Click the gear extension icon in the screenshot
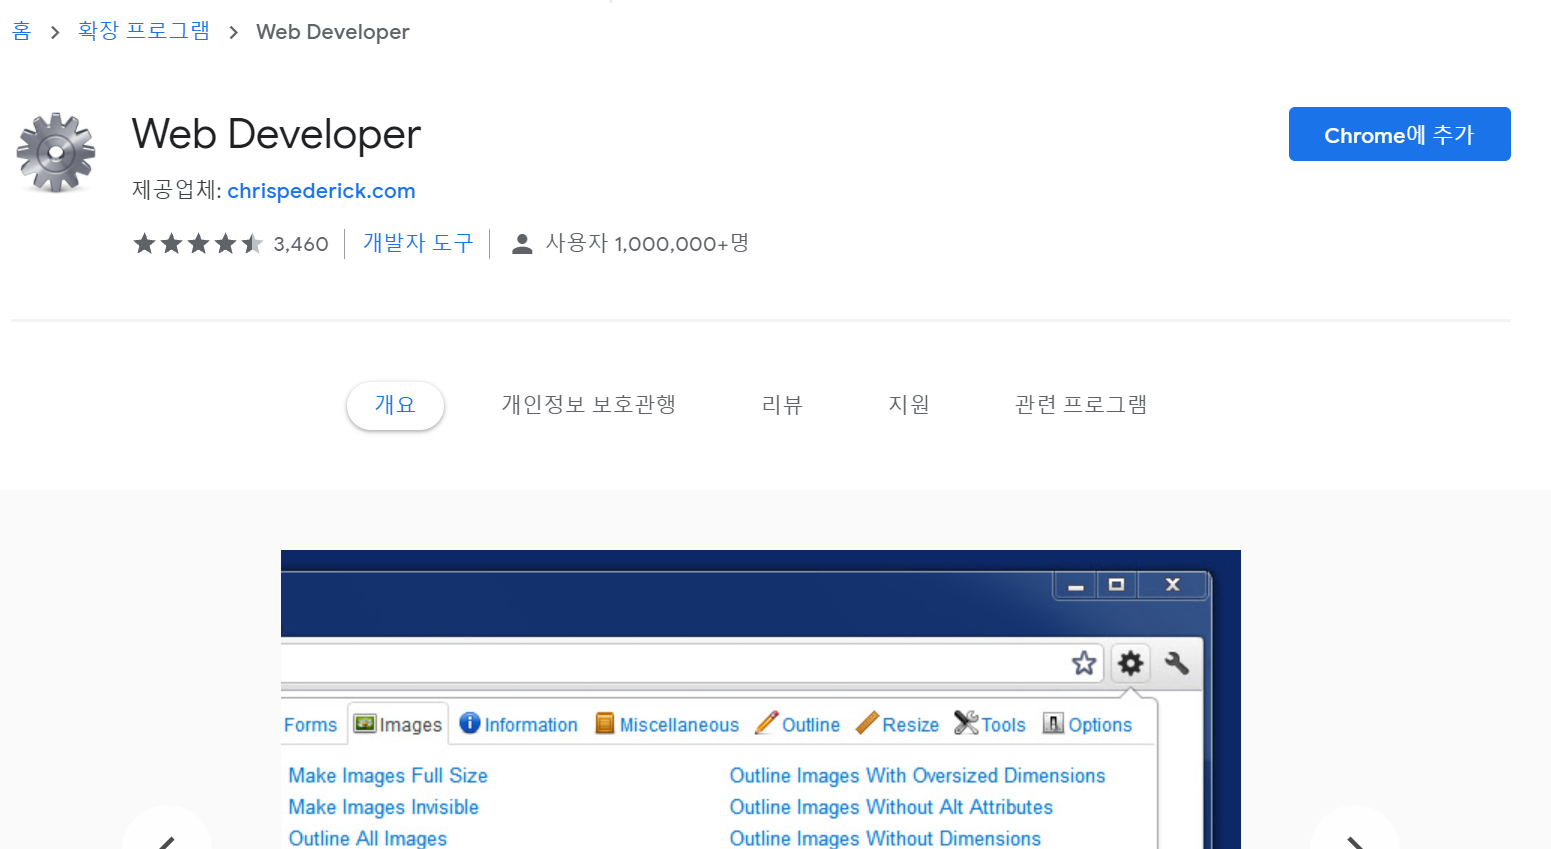 pyautogui.click(x=1131, y=663)
